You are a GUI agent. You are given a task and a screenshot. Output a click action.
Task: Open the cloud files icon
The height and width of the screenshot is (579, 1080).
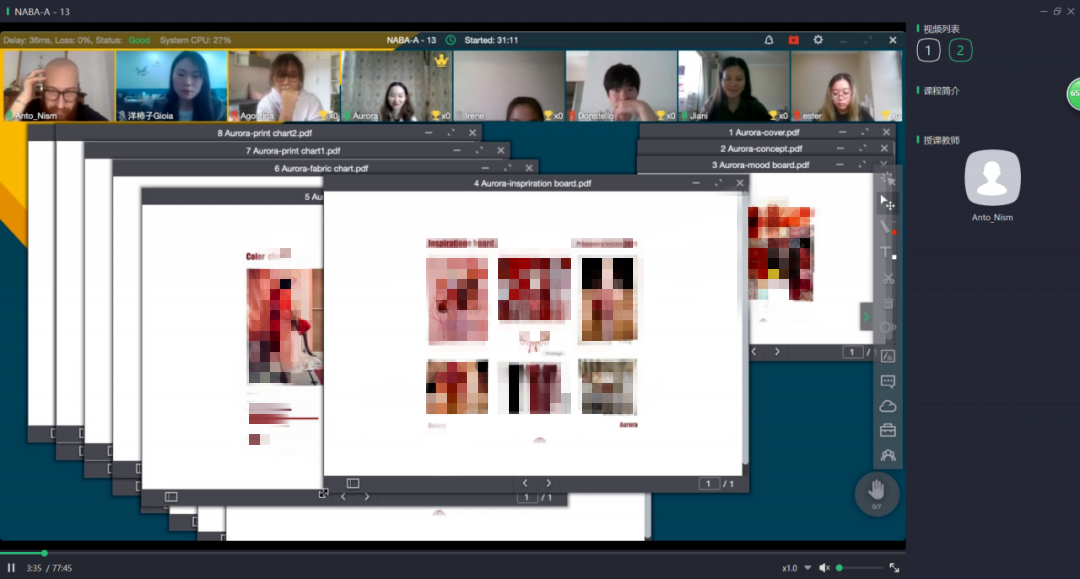coord(888,406)
